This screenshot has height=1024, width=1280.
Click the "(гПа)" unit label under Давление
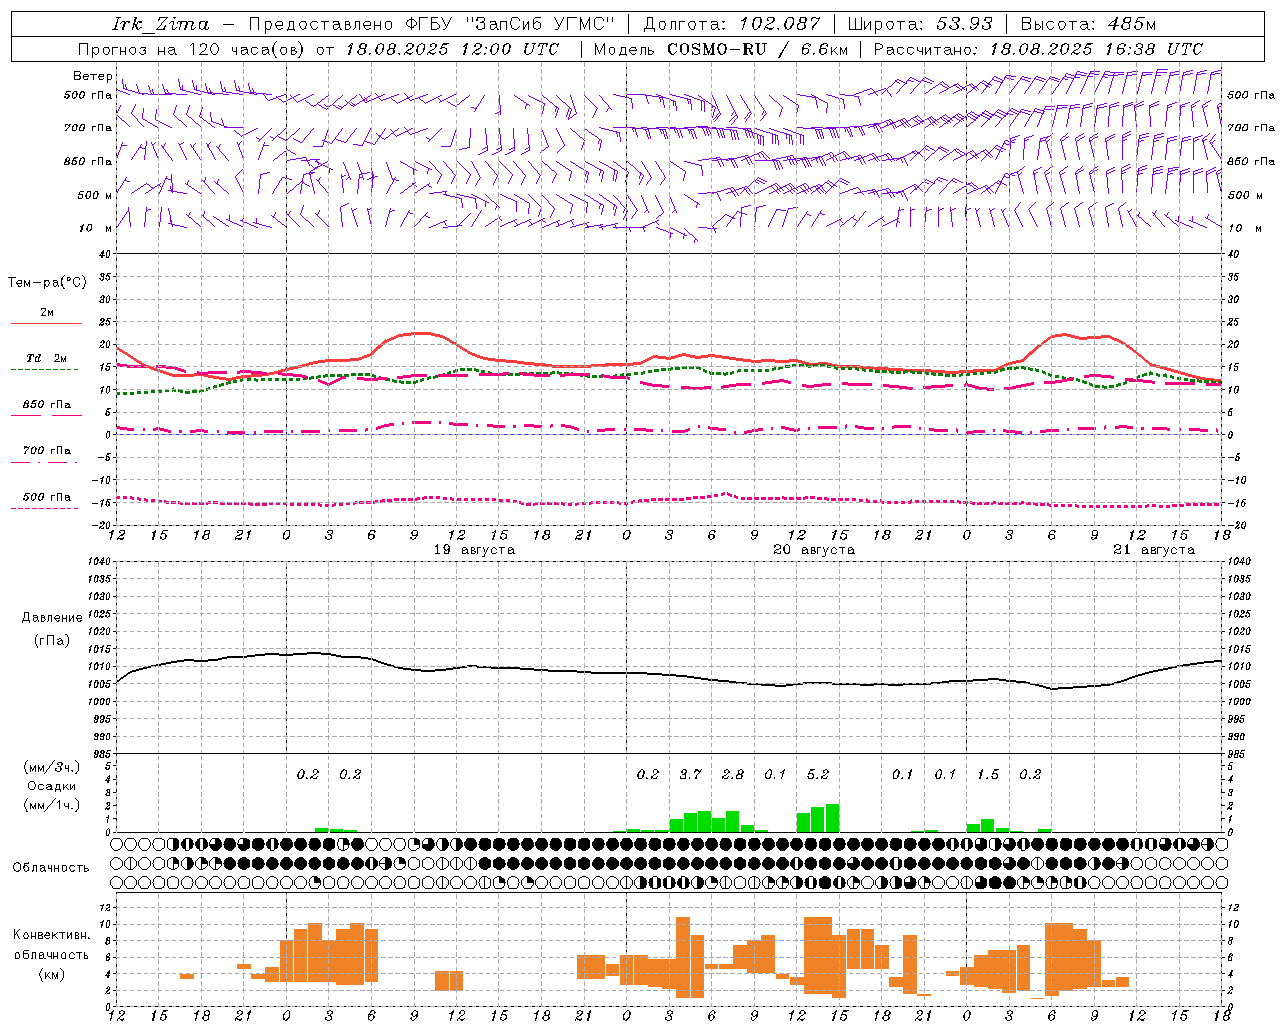pos(51,640)
